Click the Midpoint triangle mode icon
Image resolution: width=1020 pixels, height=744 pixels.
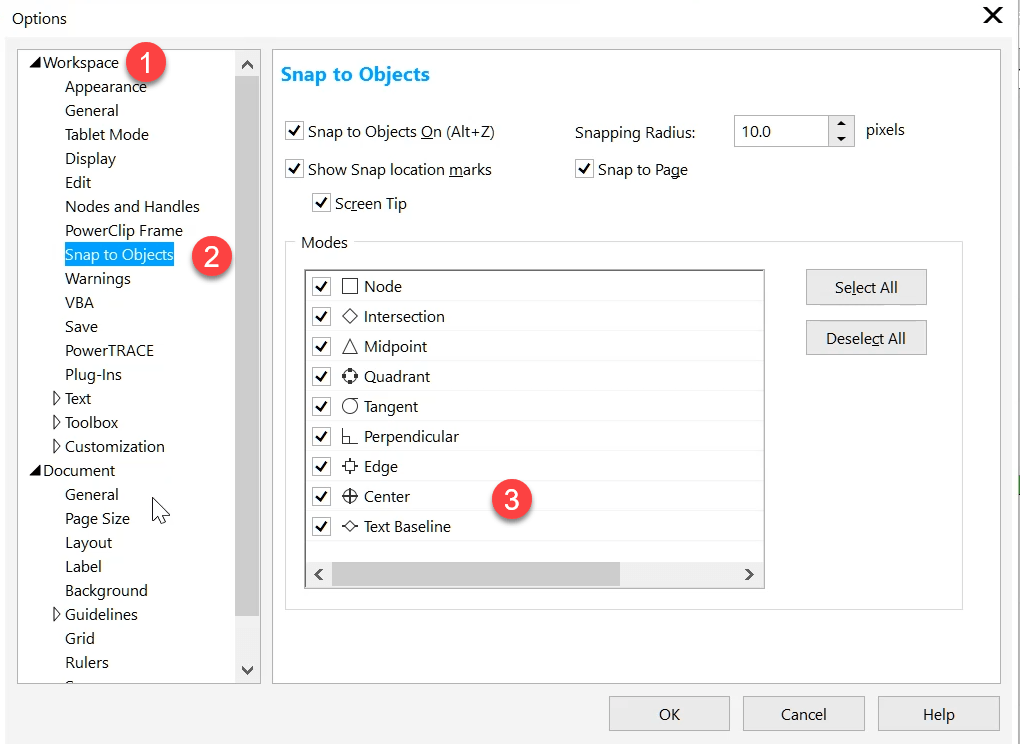coord(349,347)
